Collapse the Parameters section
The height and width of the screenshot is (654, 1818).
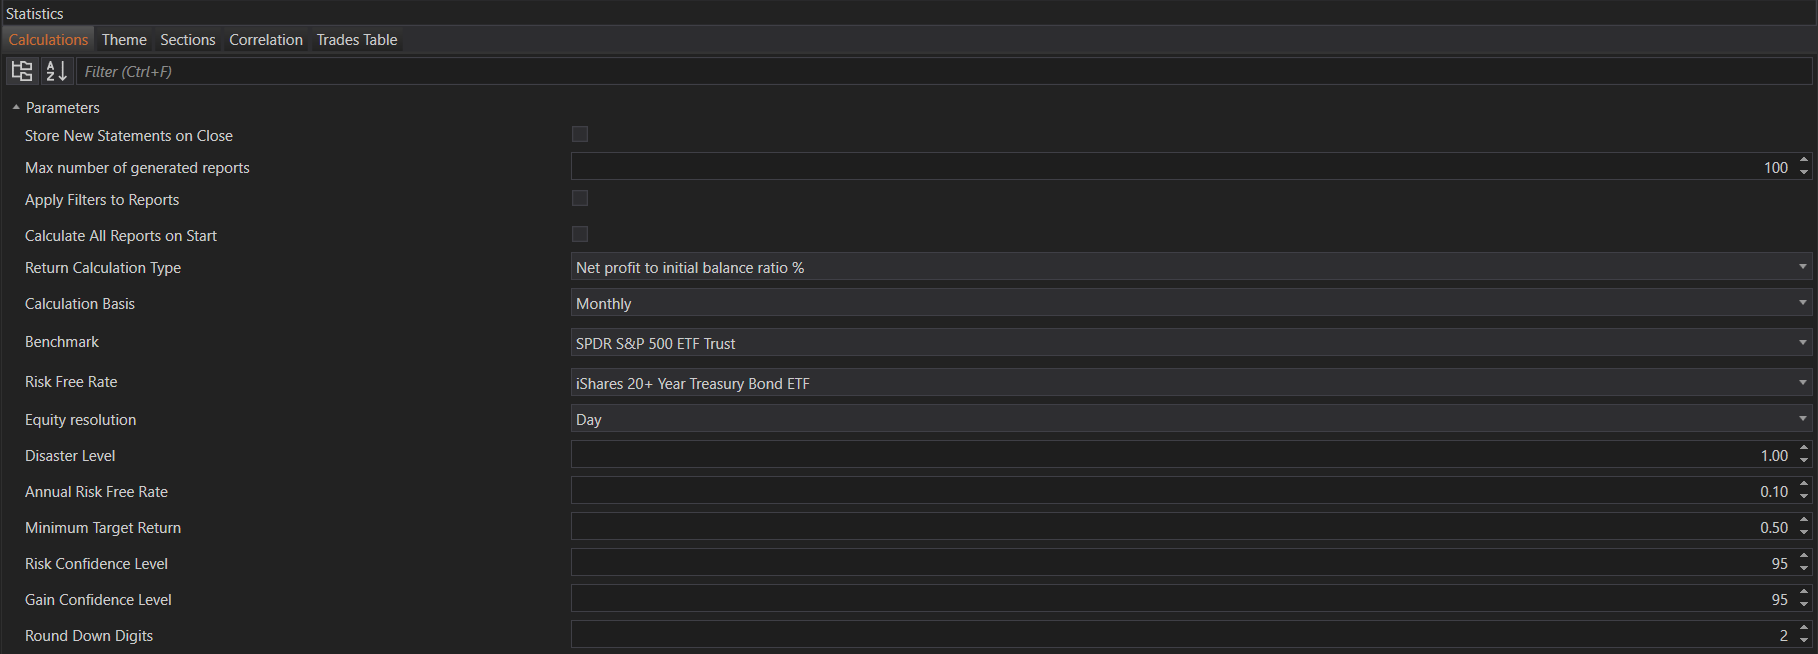click(16, 107)
